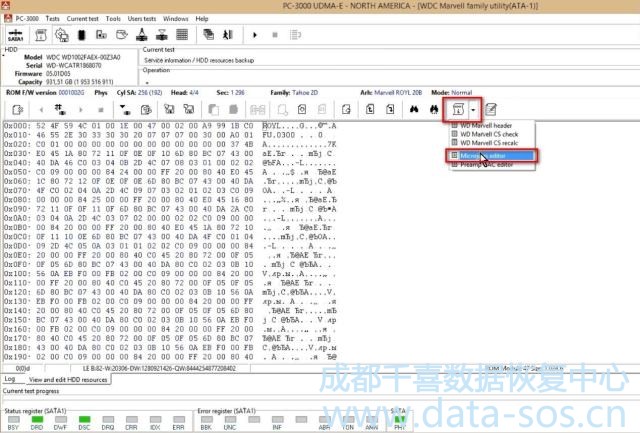Click the stop square in top toolbar

pyautogui.click(x=275, y=35)
